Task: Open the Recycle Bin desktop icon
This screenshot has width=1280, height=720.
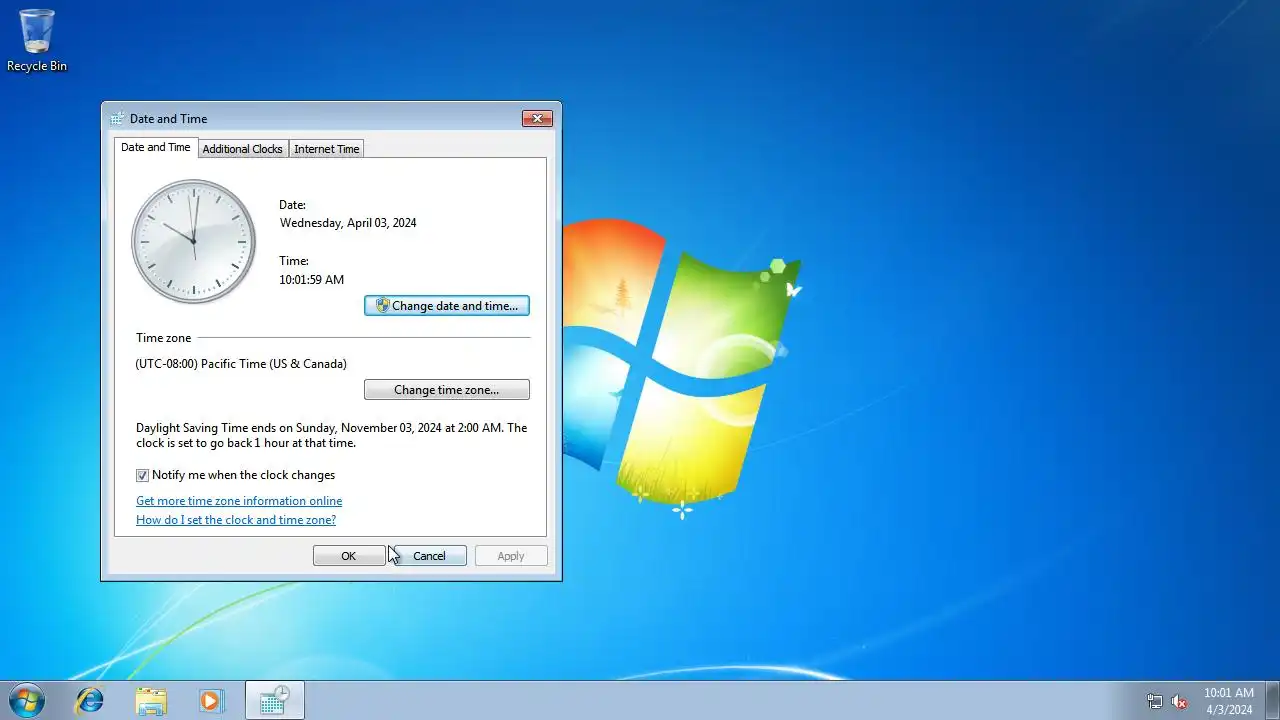Action: (37, 40)
